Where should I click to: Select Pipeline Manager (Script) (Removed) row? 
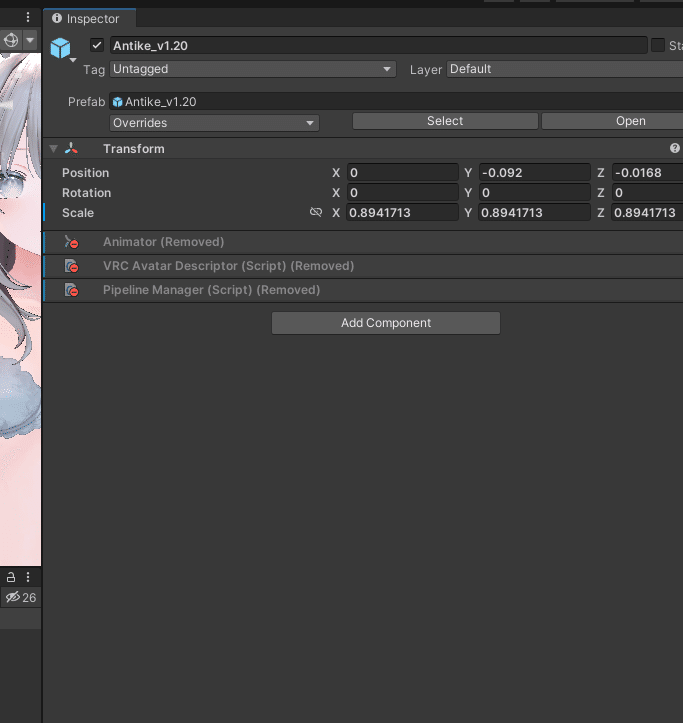363,290
